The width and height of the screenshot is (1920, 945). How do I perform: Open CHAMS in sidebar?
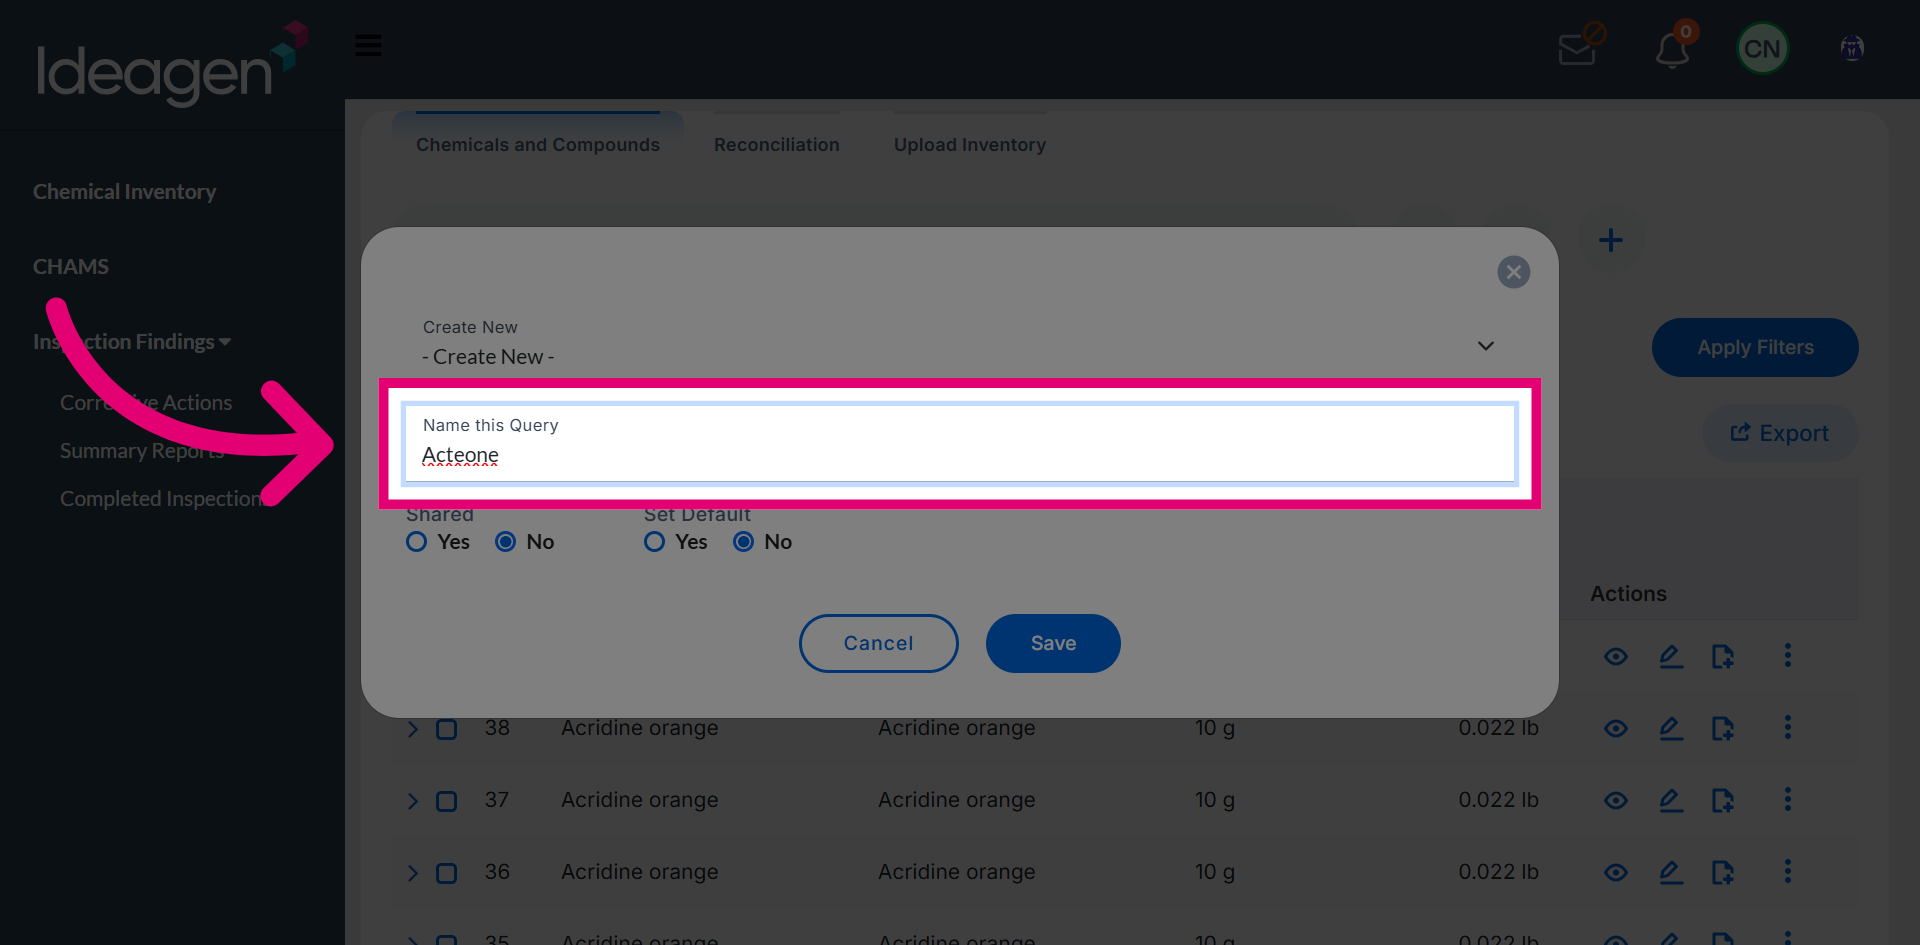(x=71, y=267)
